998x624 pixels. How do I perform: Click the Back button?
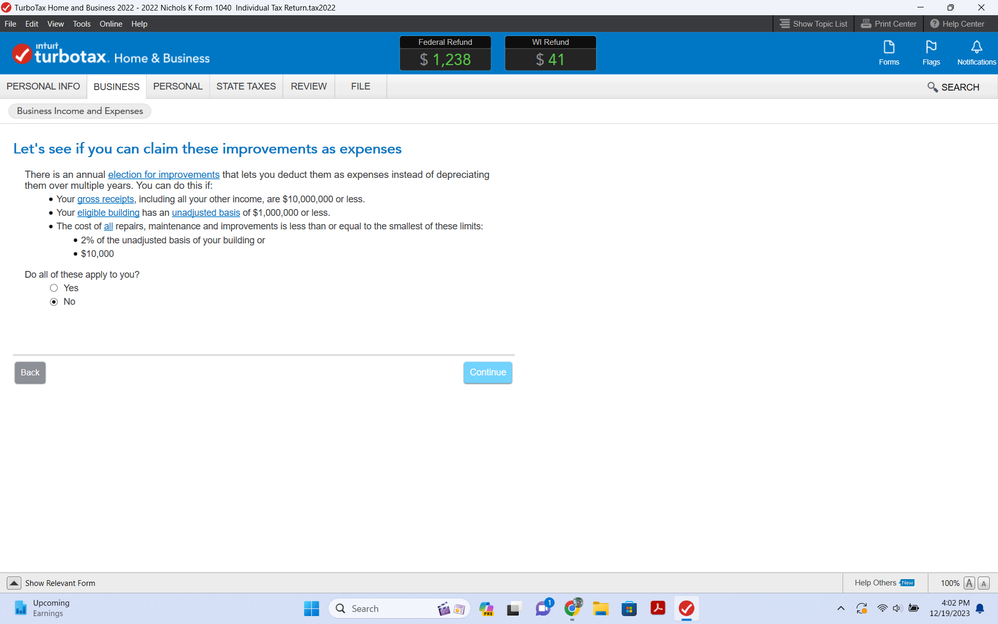[30, 372]
